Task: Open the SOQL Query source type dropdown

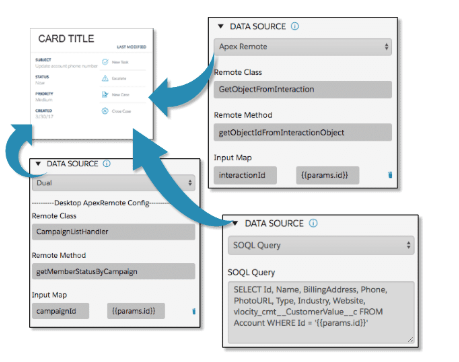Action: [x=321, y=245]
